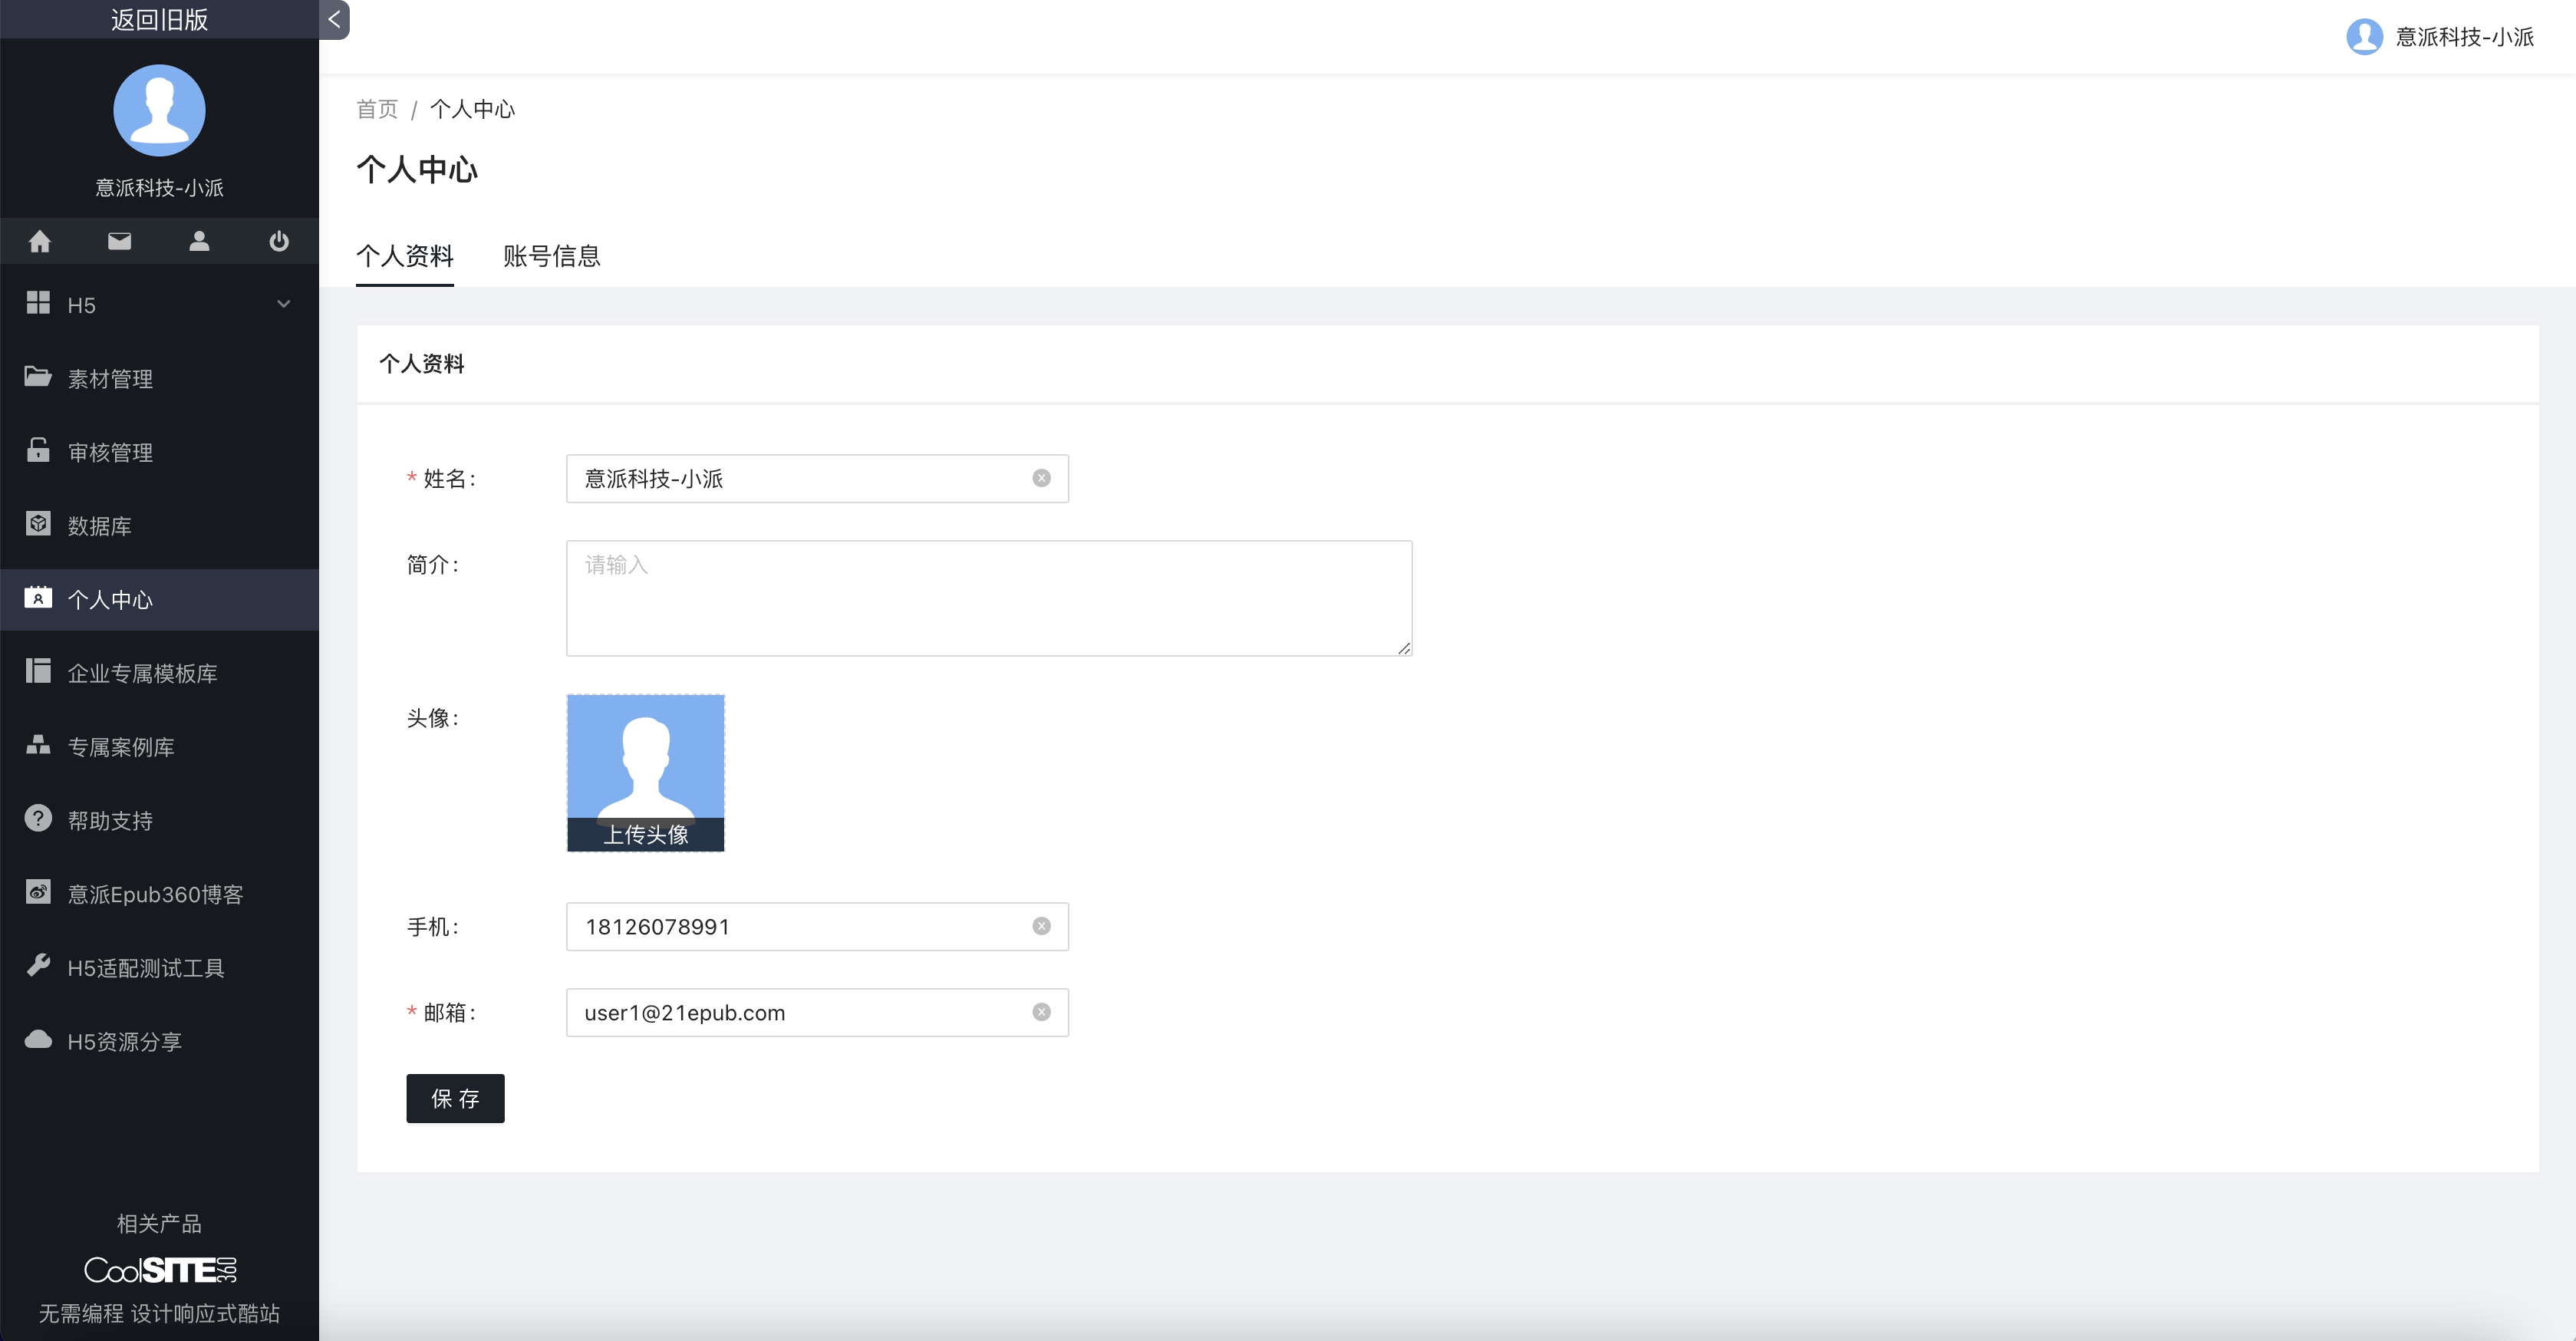Open 数据库 menu item
The image size is (2576, 1341).
click(99, 526)
